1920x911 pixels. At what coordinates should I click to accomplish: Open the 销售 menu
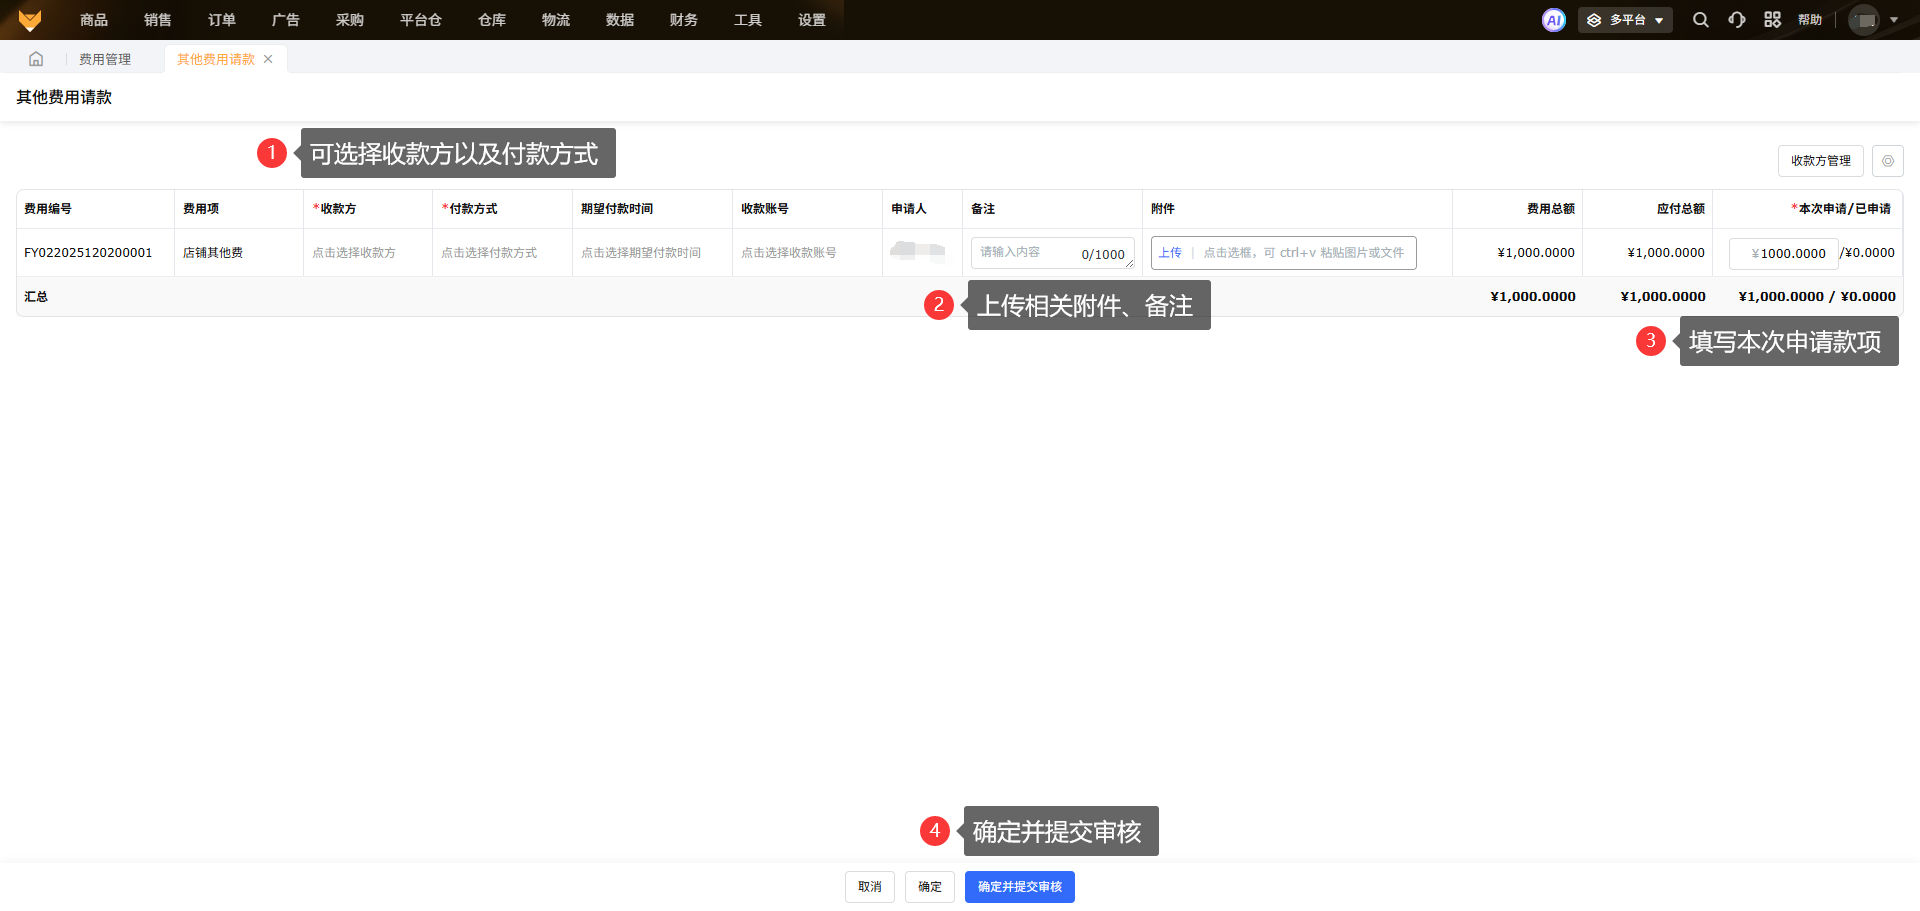(x=158, y=20)
